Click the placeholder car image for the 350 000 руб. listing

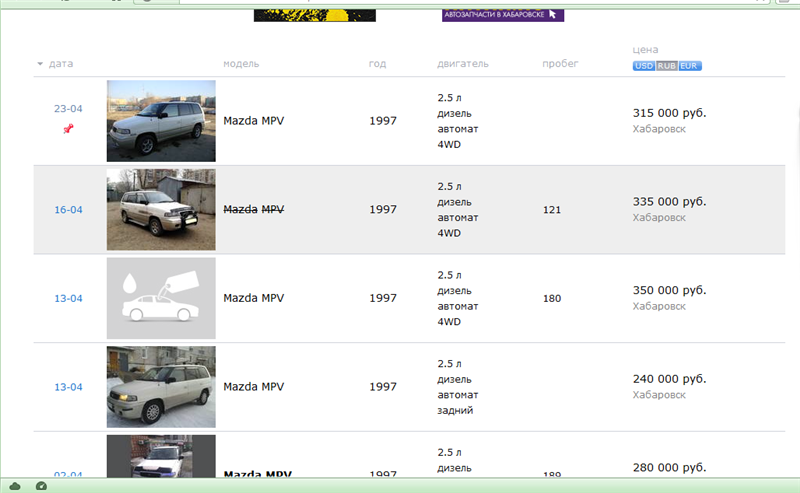161,298
